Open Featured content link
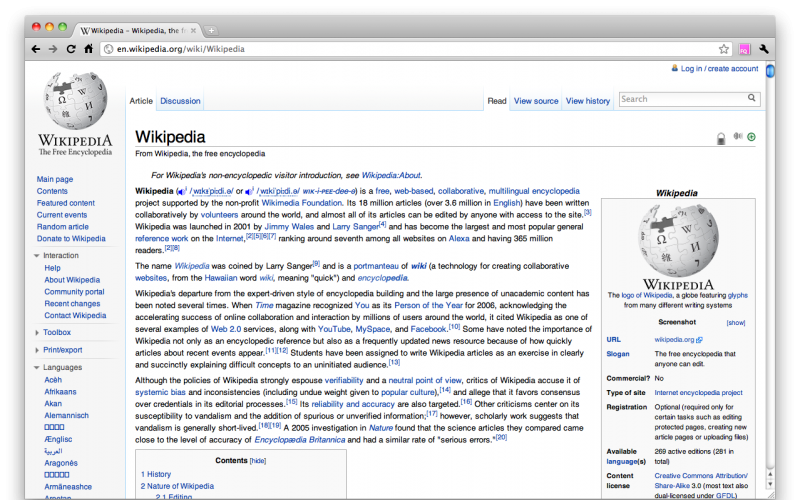Image resolution: width=800 pixels, height=500 pixels. 66,203
